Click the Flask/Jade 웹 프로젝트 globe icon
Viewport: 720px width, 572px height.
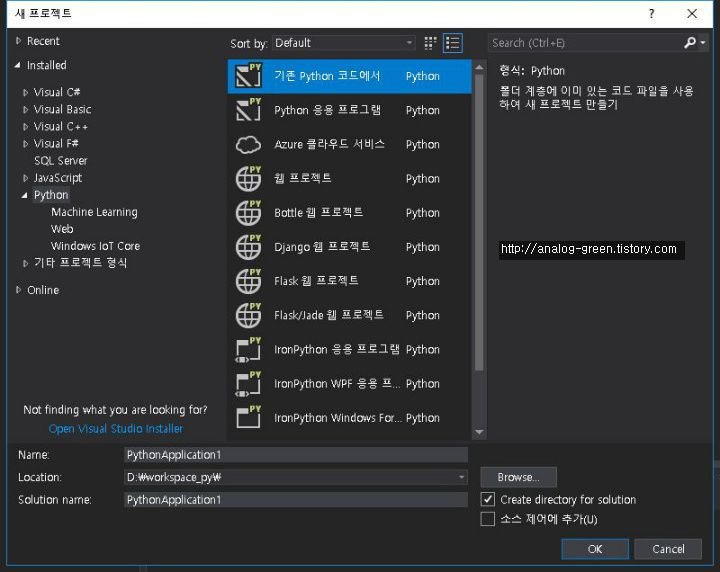click(x=248, y=315)
